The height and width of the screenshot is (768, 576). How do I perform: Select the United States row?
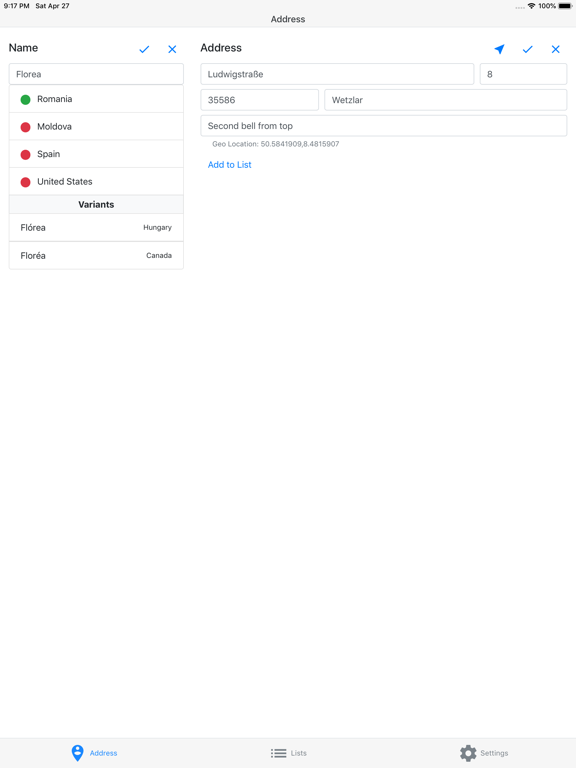pos(96,181)
